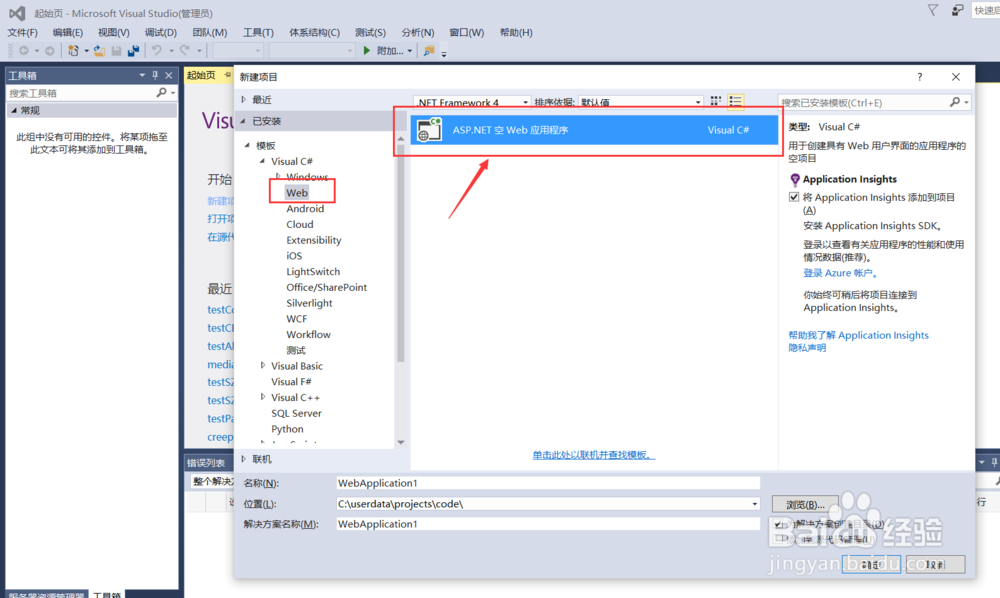Click the project Name input field
The image size is (1000, 598).
point(548,483)
